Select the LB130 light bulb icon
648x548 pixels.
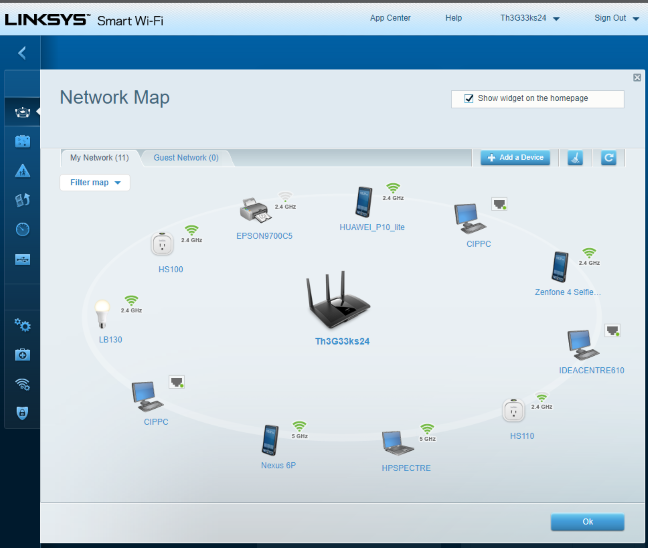click(102, 314)
